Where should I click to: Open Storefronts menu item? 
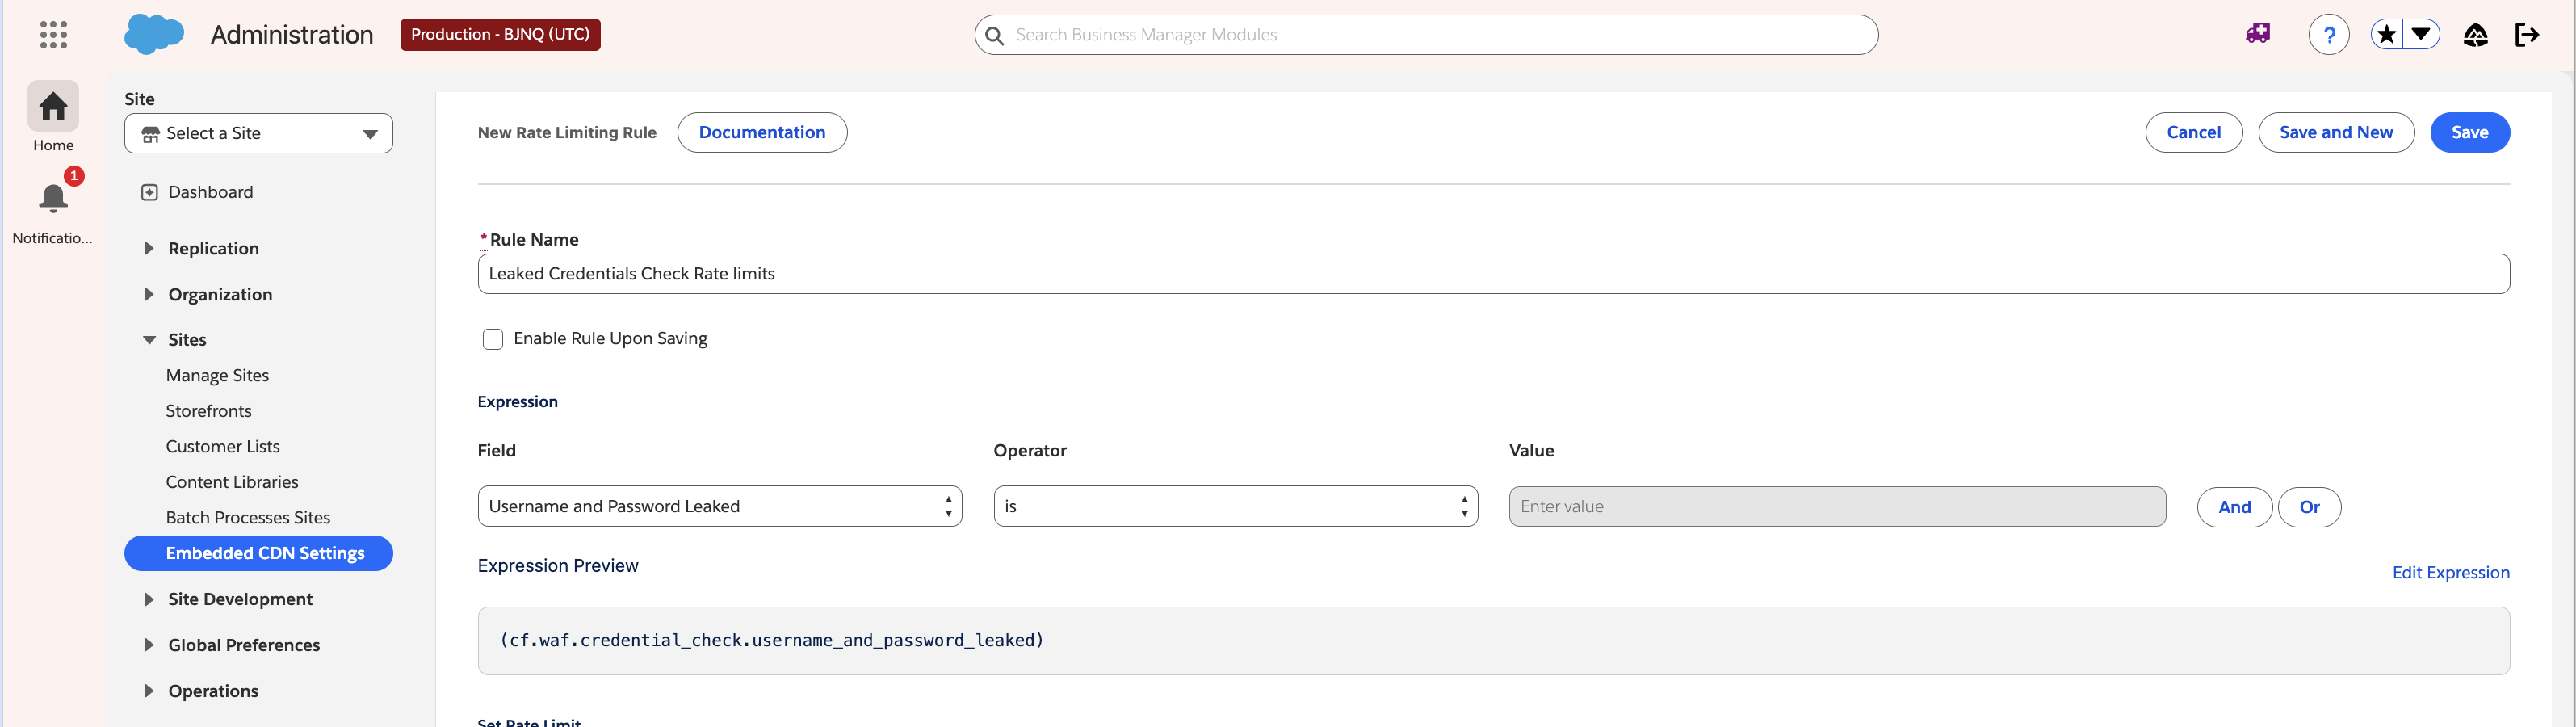click(208, 411)
